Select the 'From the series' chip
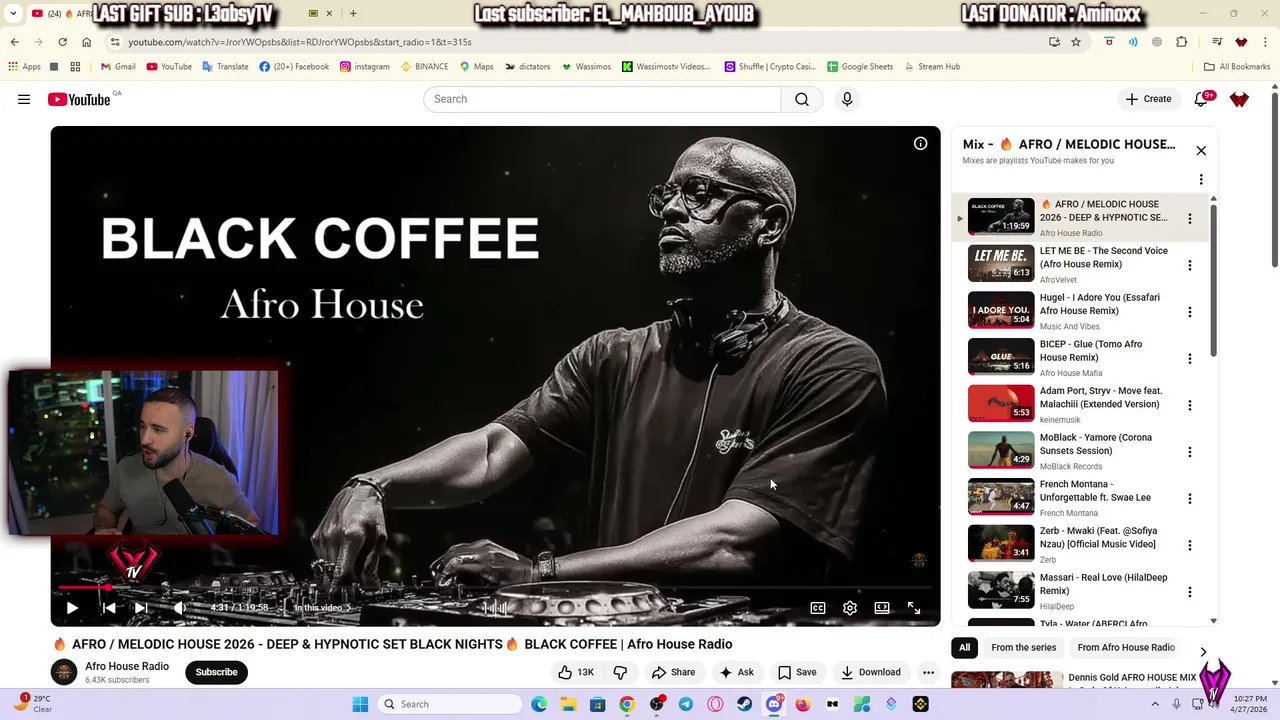 tap(1023, 648)
